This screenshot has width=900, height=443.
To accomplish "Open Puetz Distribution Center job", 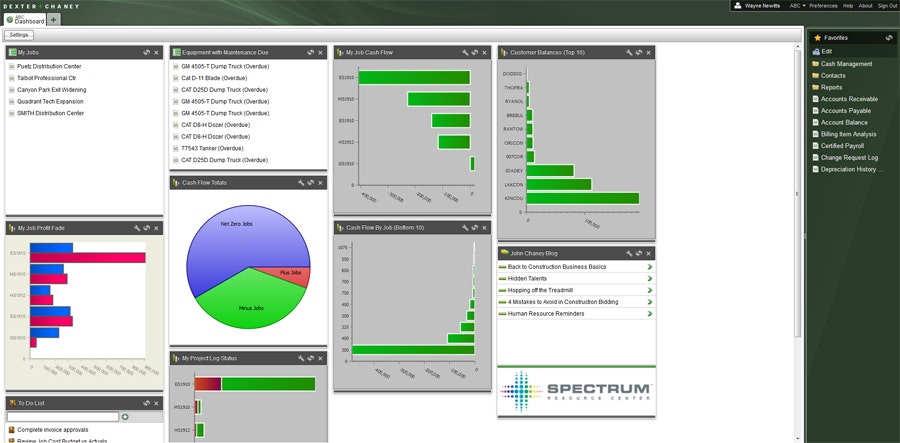I will point(49,66).
